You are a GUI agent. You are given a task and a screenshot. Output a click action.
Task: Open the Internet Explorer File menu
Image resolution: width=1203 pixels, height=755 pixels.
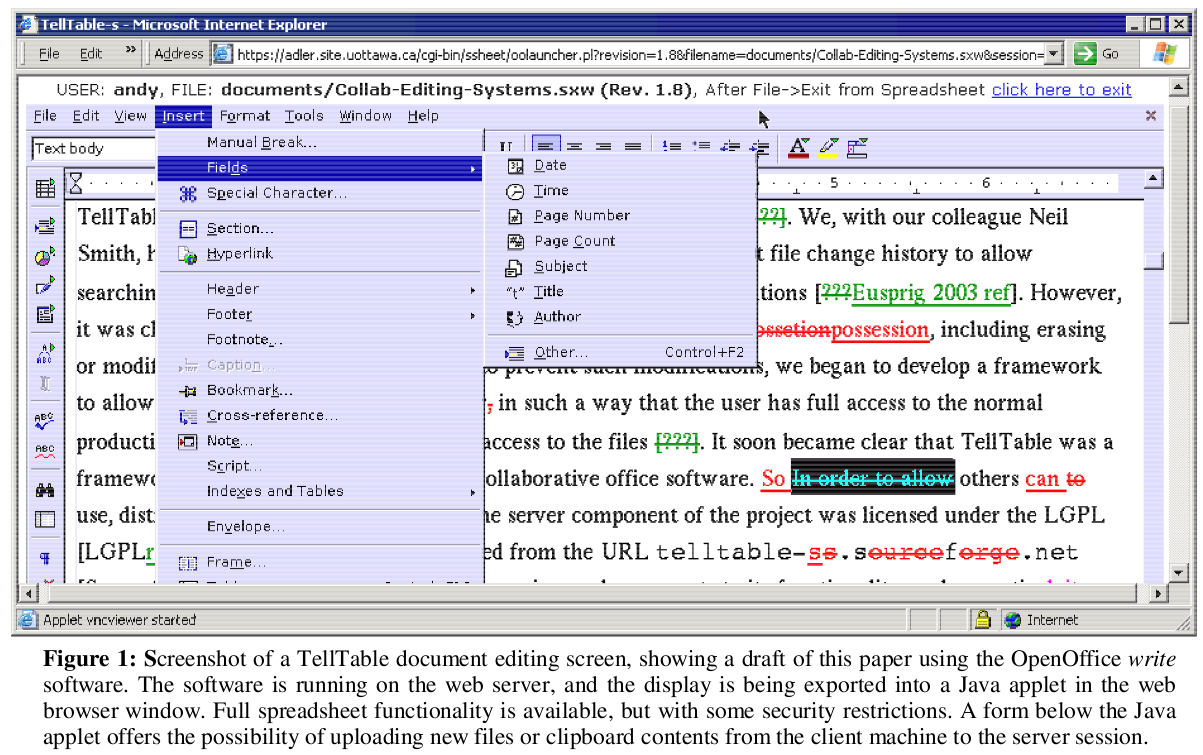tap(49, 54)
